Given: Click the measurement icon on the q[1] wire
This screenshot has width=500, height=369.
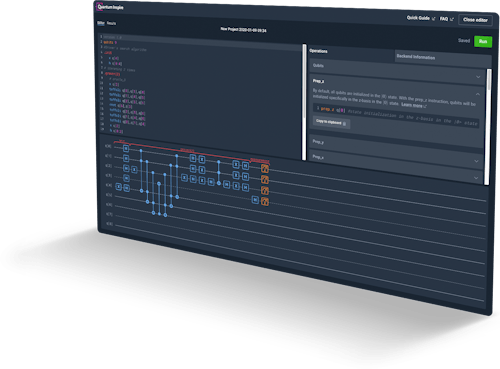Looking at the screenshot, I should click(x=265, y=179).
